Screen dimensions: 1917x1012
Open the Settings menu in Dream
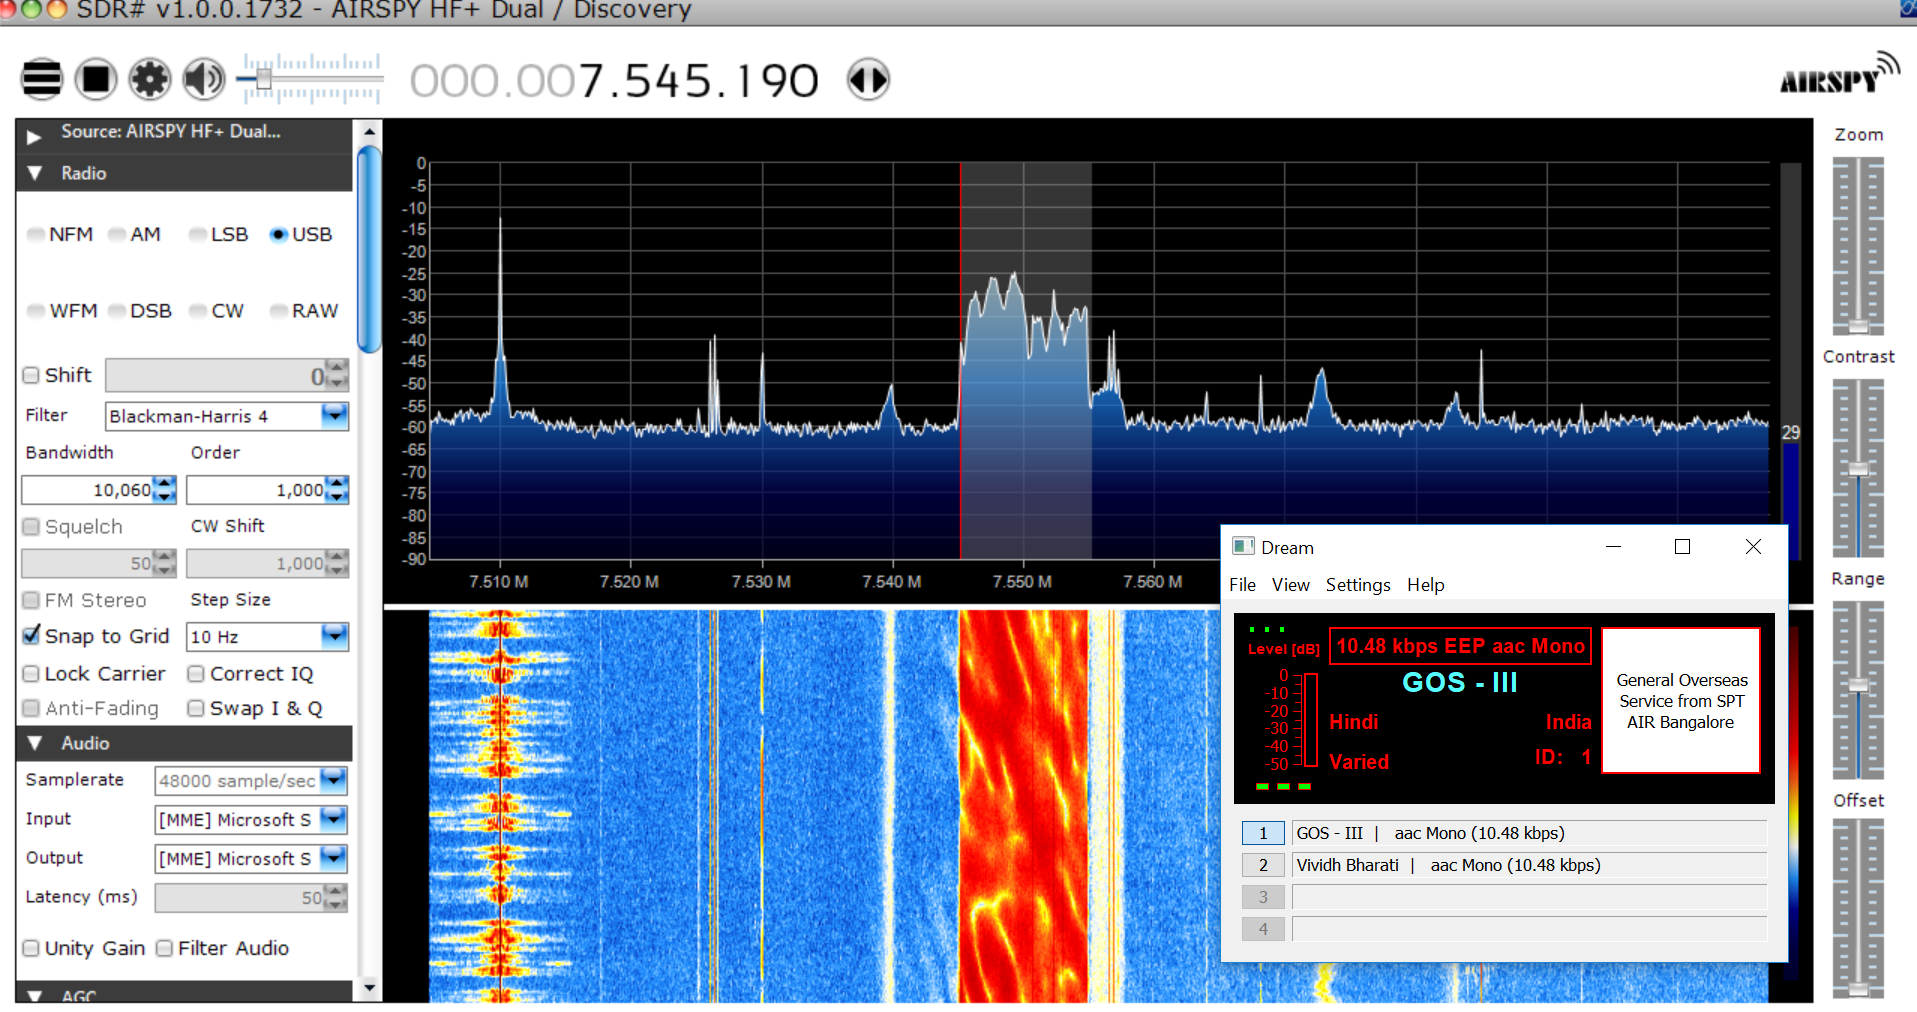coord(1357,585)
